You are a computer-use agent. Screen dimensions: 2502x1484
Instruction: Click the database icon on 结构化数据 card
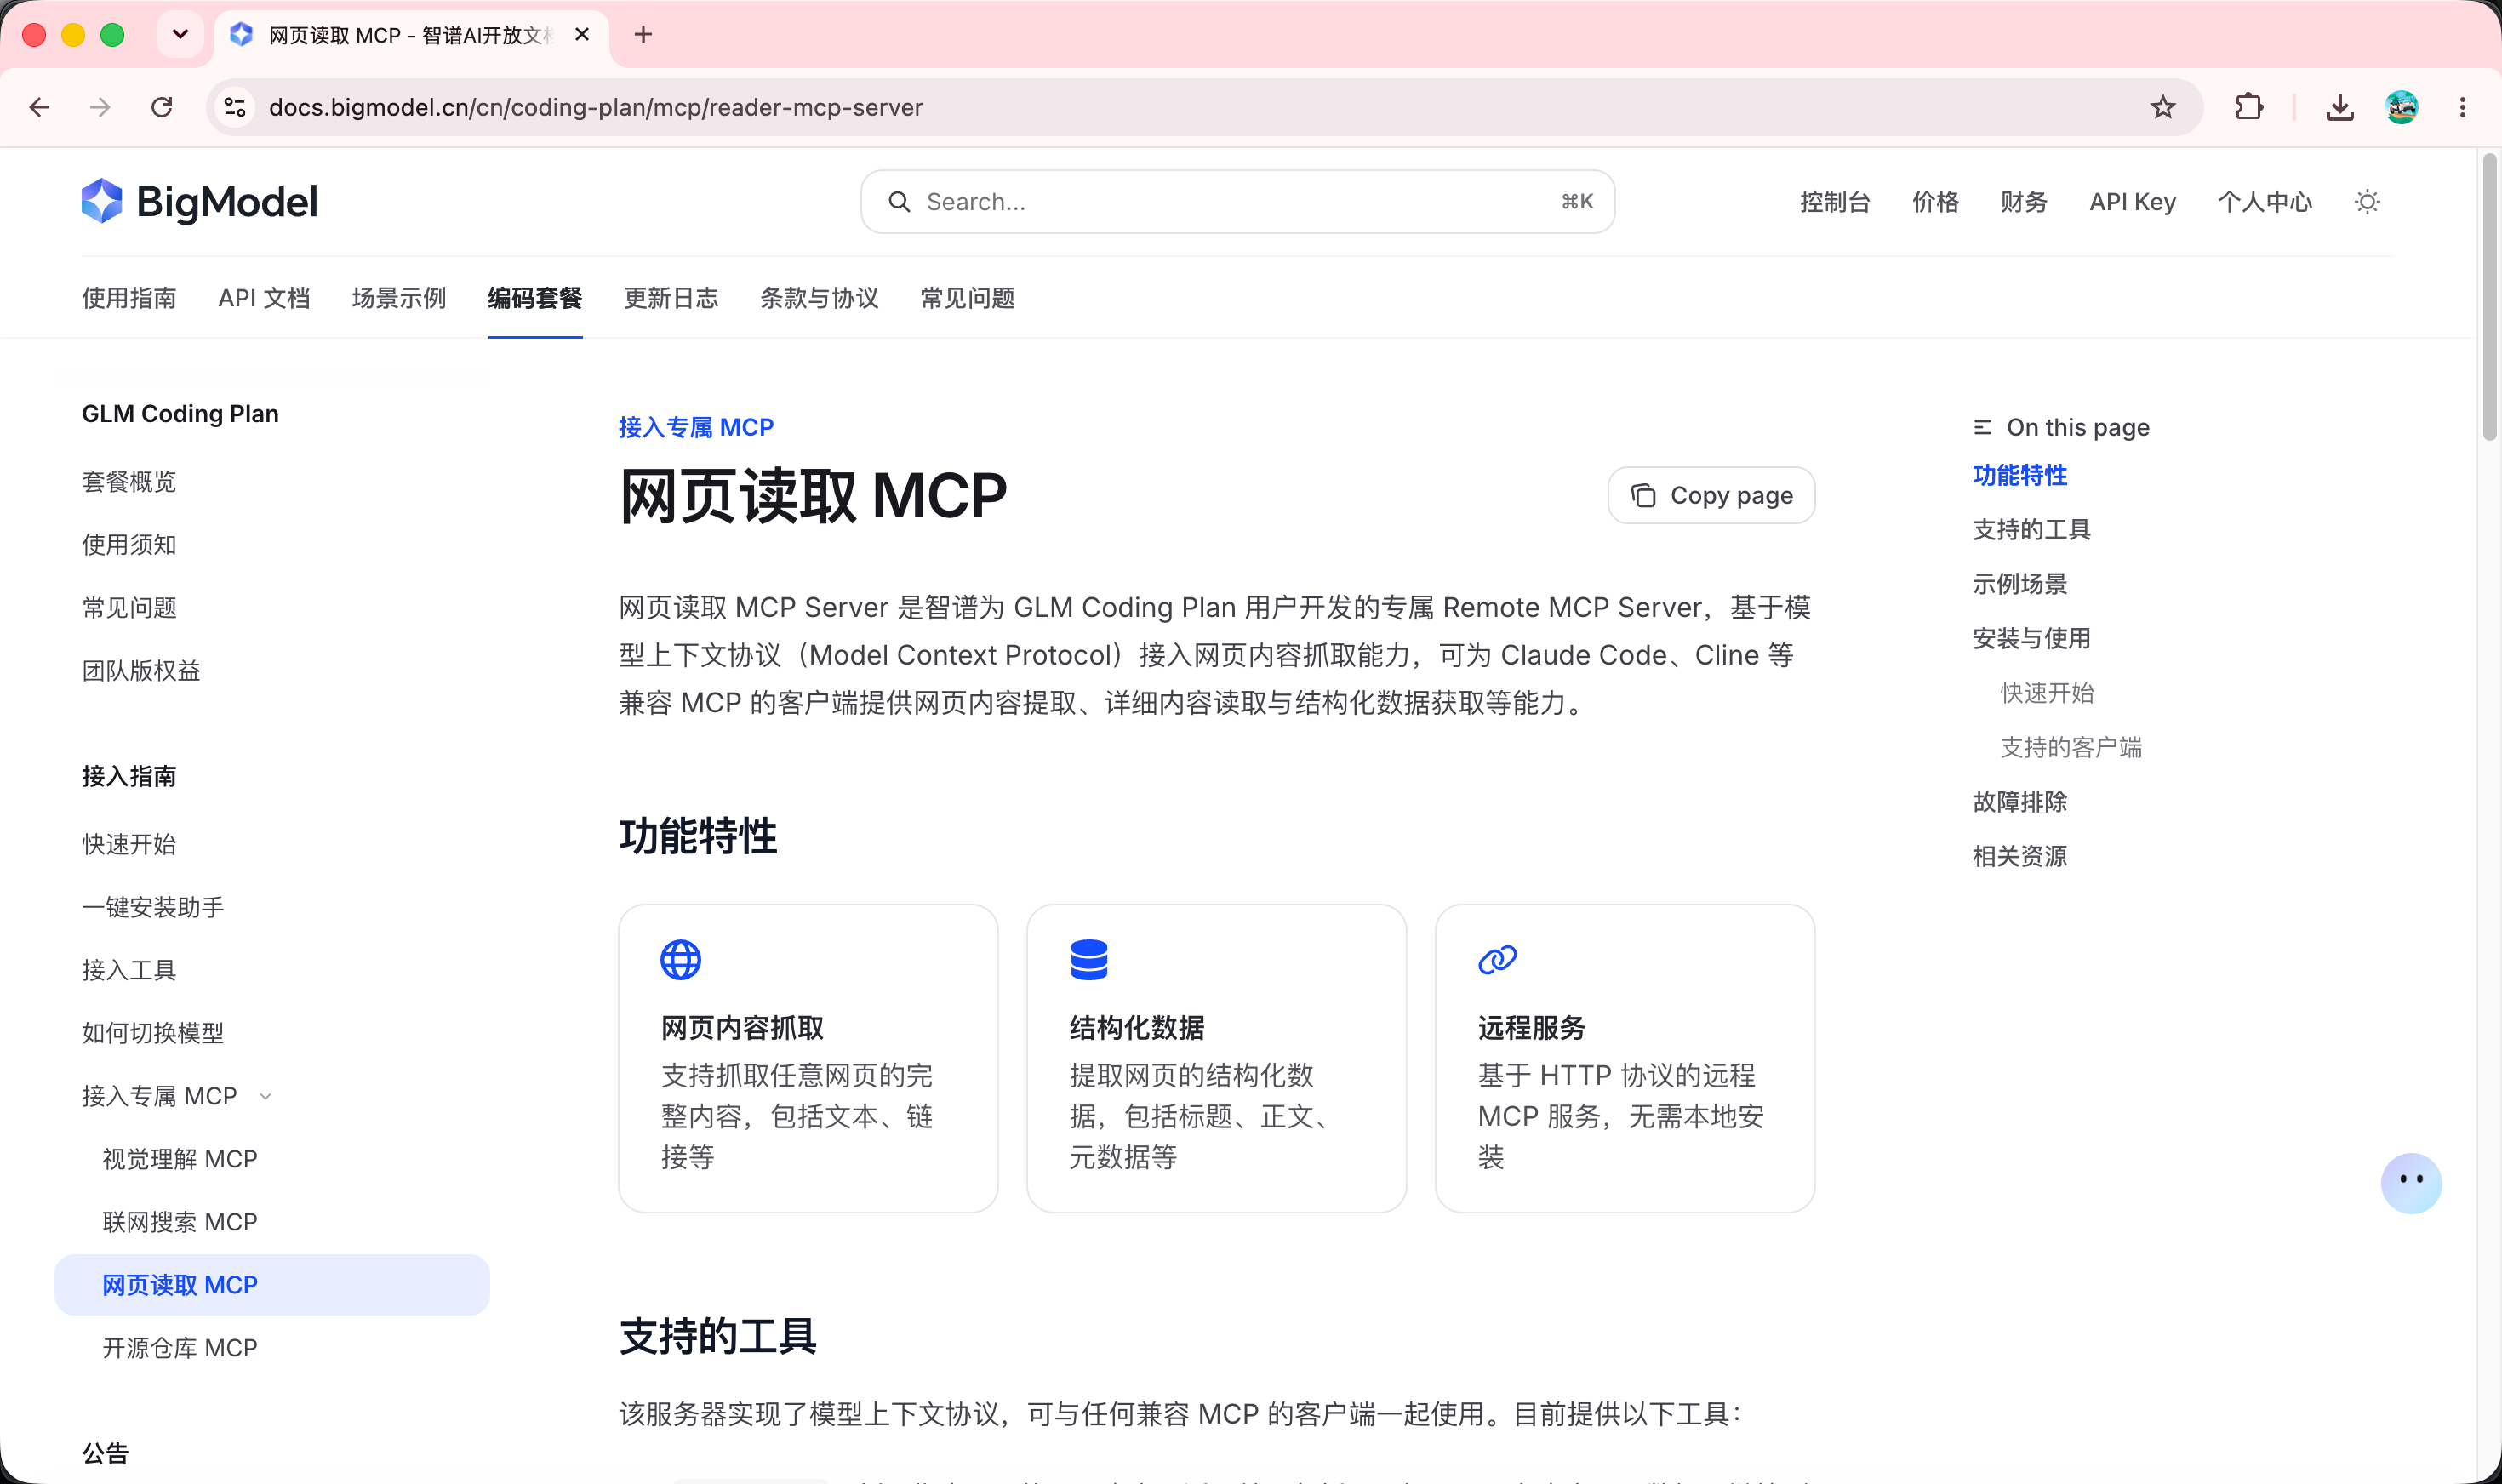[1089, 960]
